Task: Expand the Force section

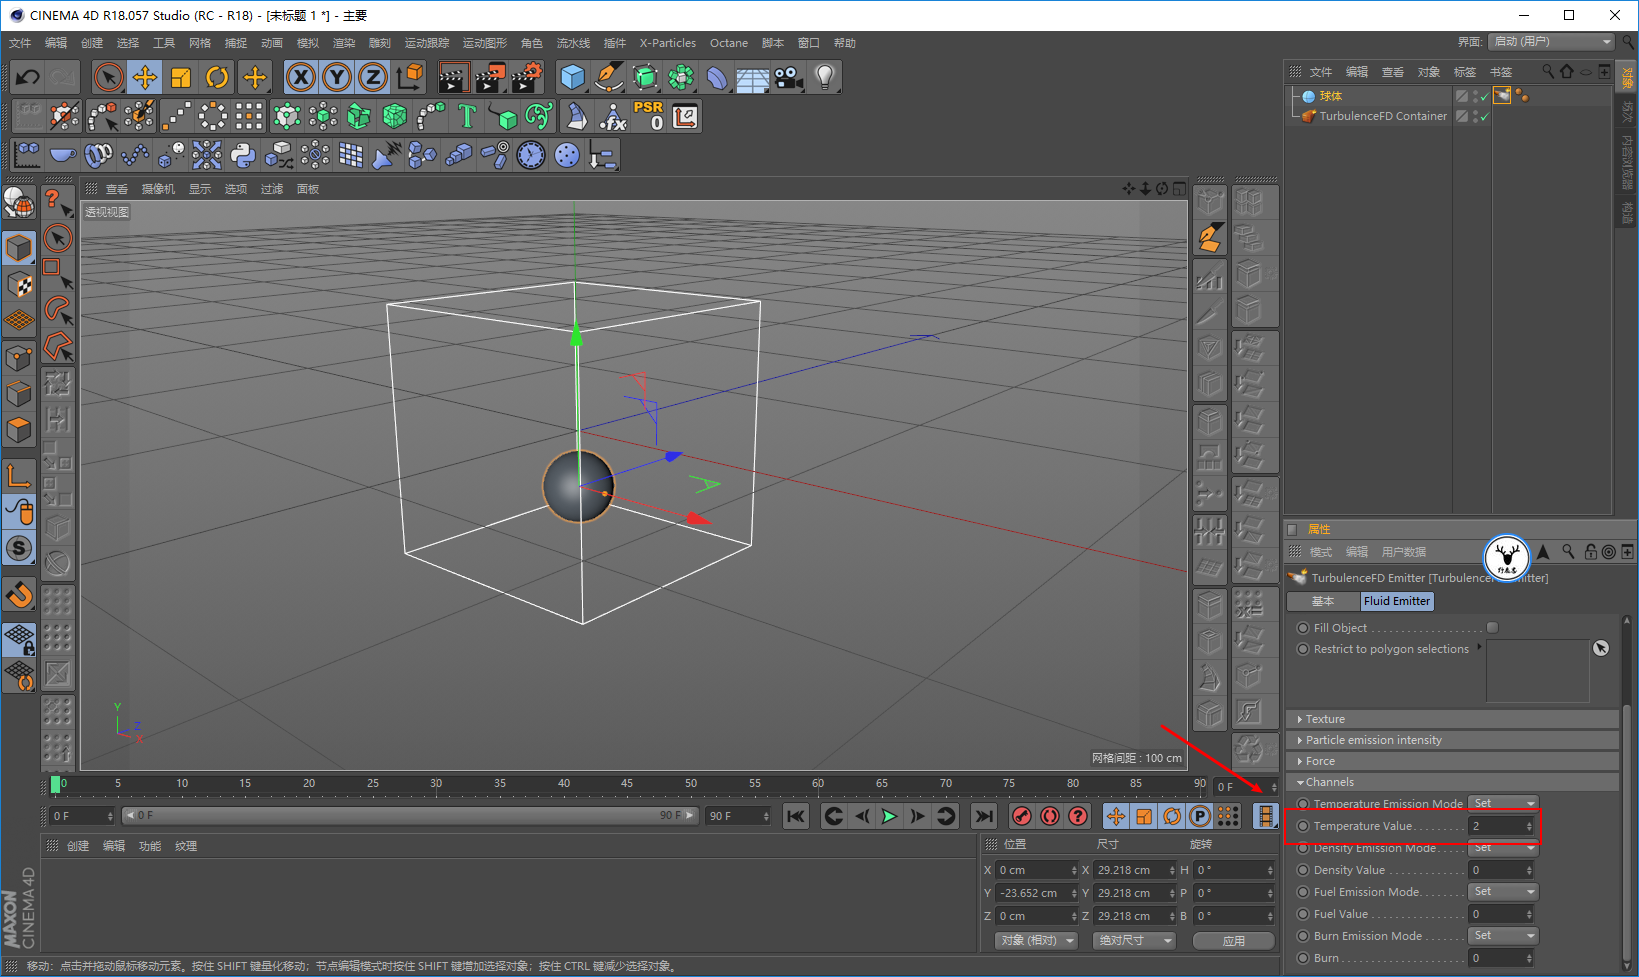Action: (x=1452, y=761)
